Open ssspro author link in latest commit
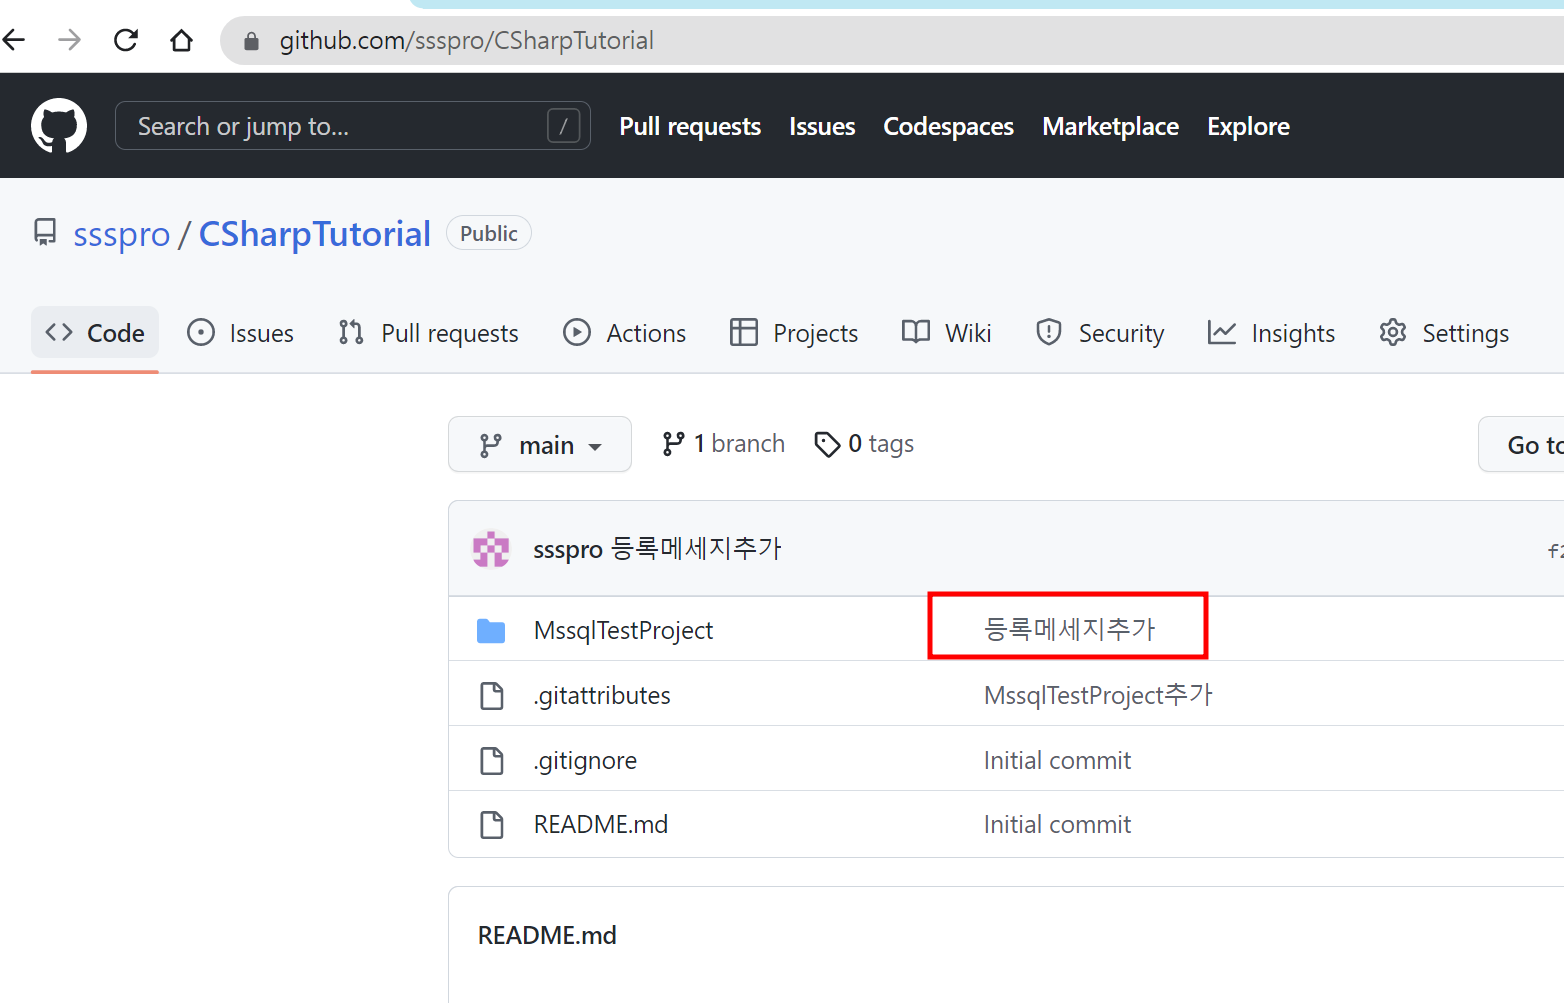1564x1003 pixels. click(568, 549)
